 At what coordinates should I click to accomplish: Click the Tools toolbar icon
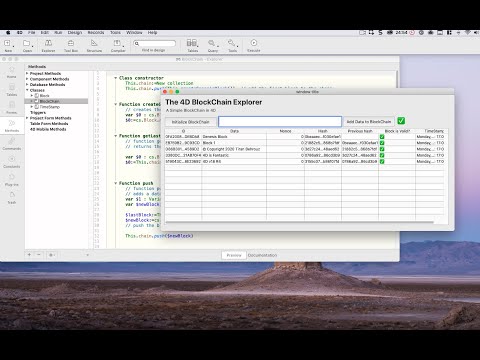(x=232, y=43)
